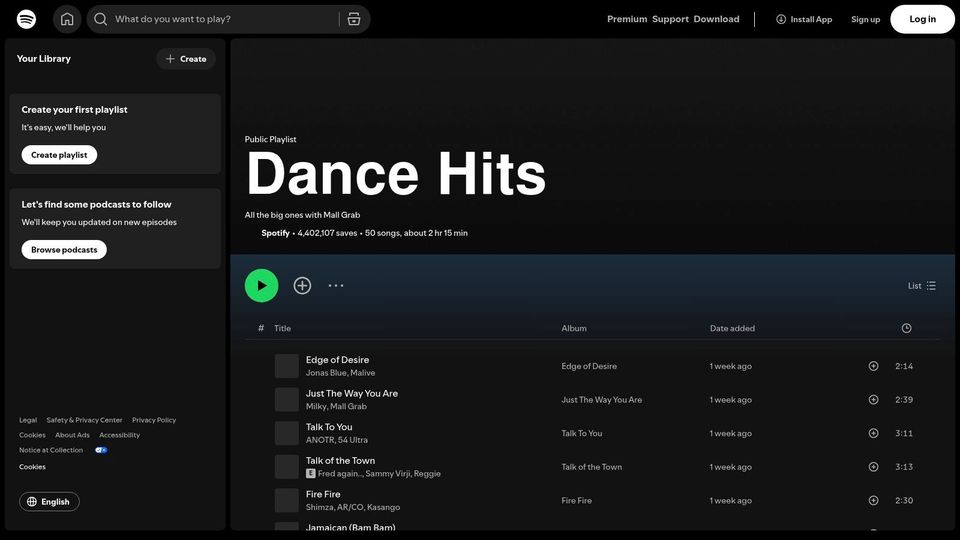Open the Edge of Desire song title
The height and width of the screenshot is (540, 960).
point(337,360)
